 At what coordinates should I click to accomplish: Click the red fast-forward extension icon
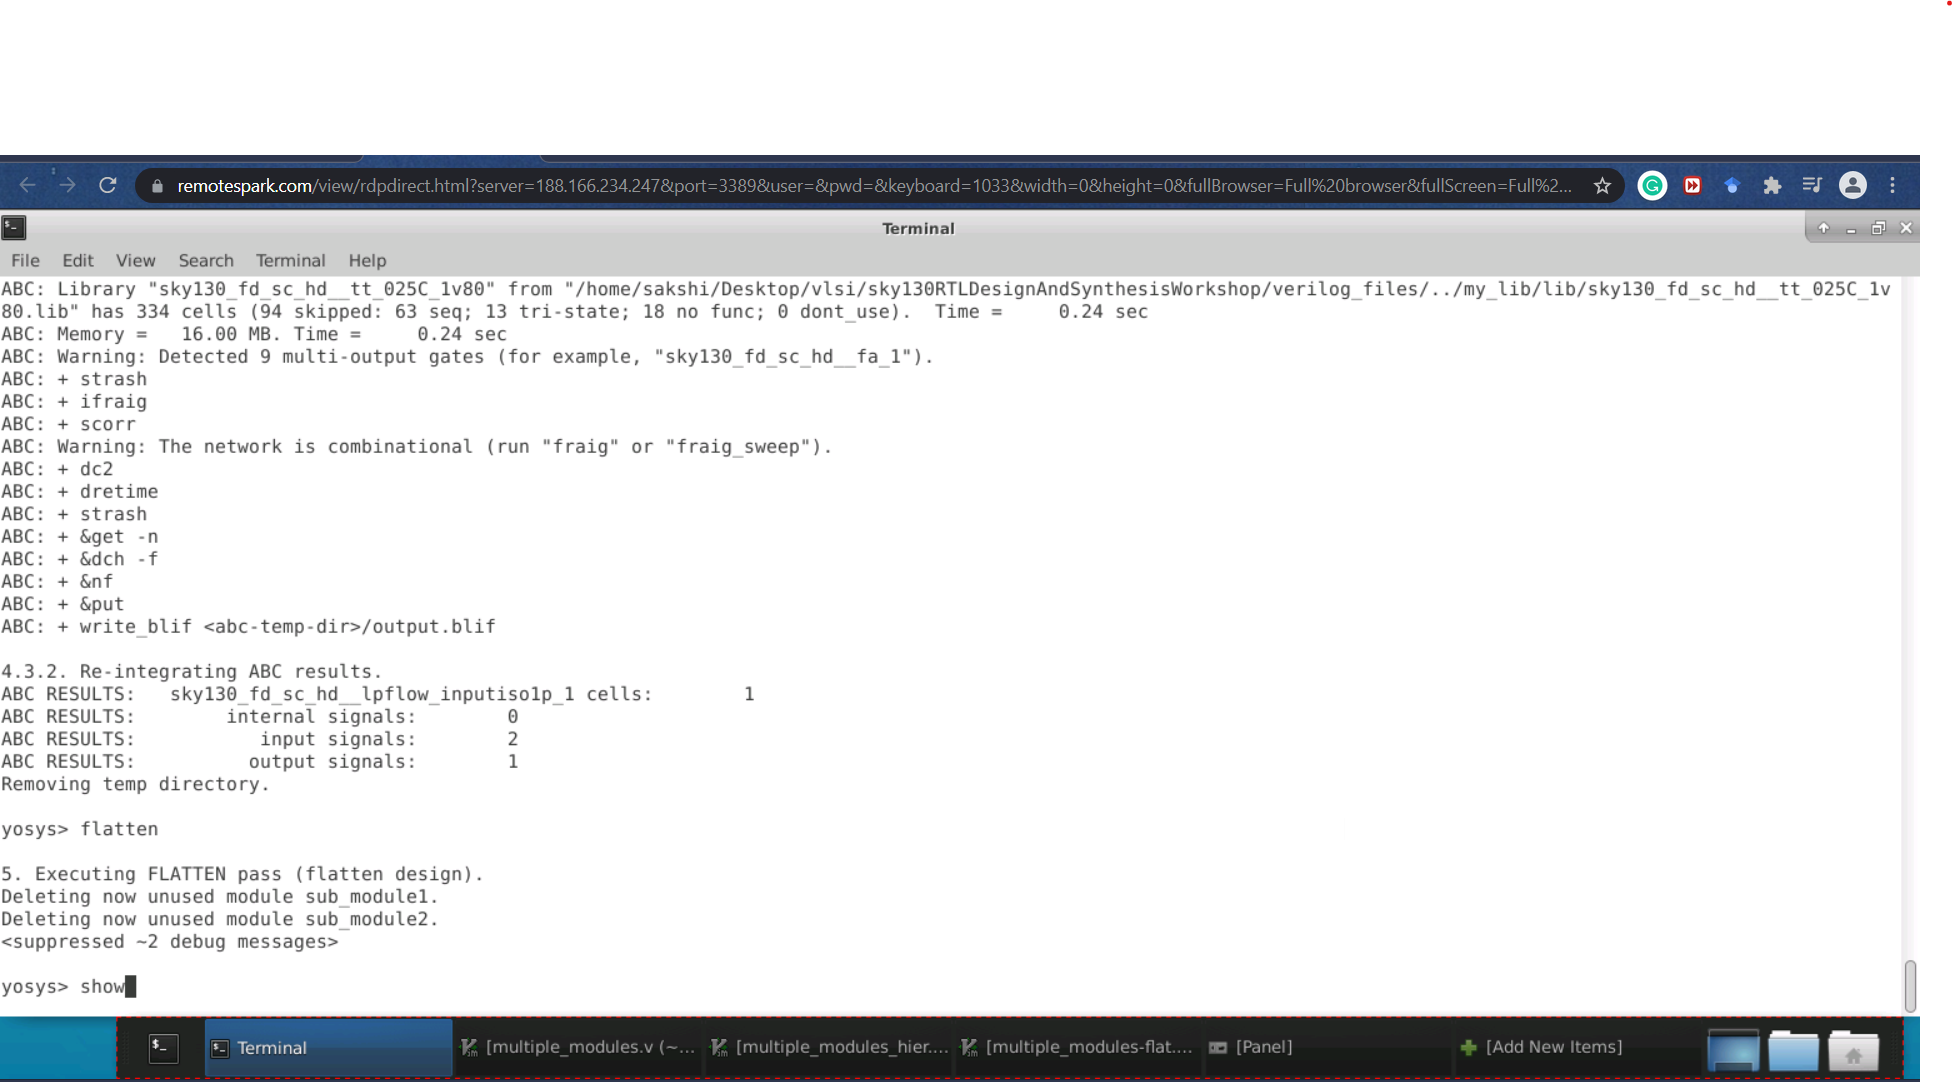point(1693,185)
